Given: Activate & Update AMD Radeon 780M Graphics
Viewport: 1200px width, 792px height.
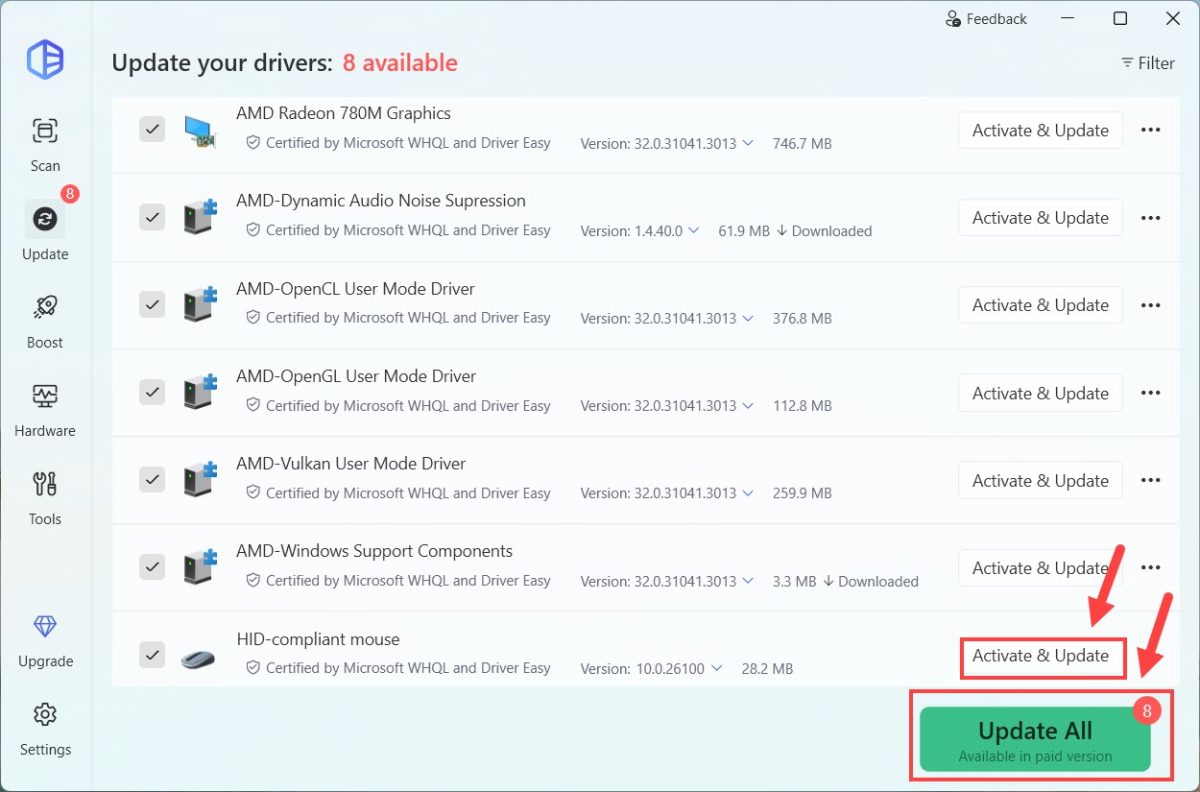Looking at the screenshot, I should 1040,130.
